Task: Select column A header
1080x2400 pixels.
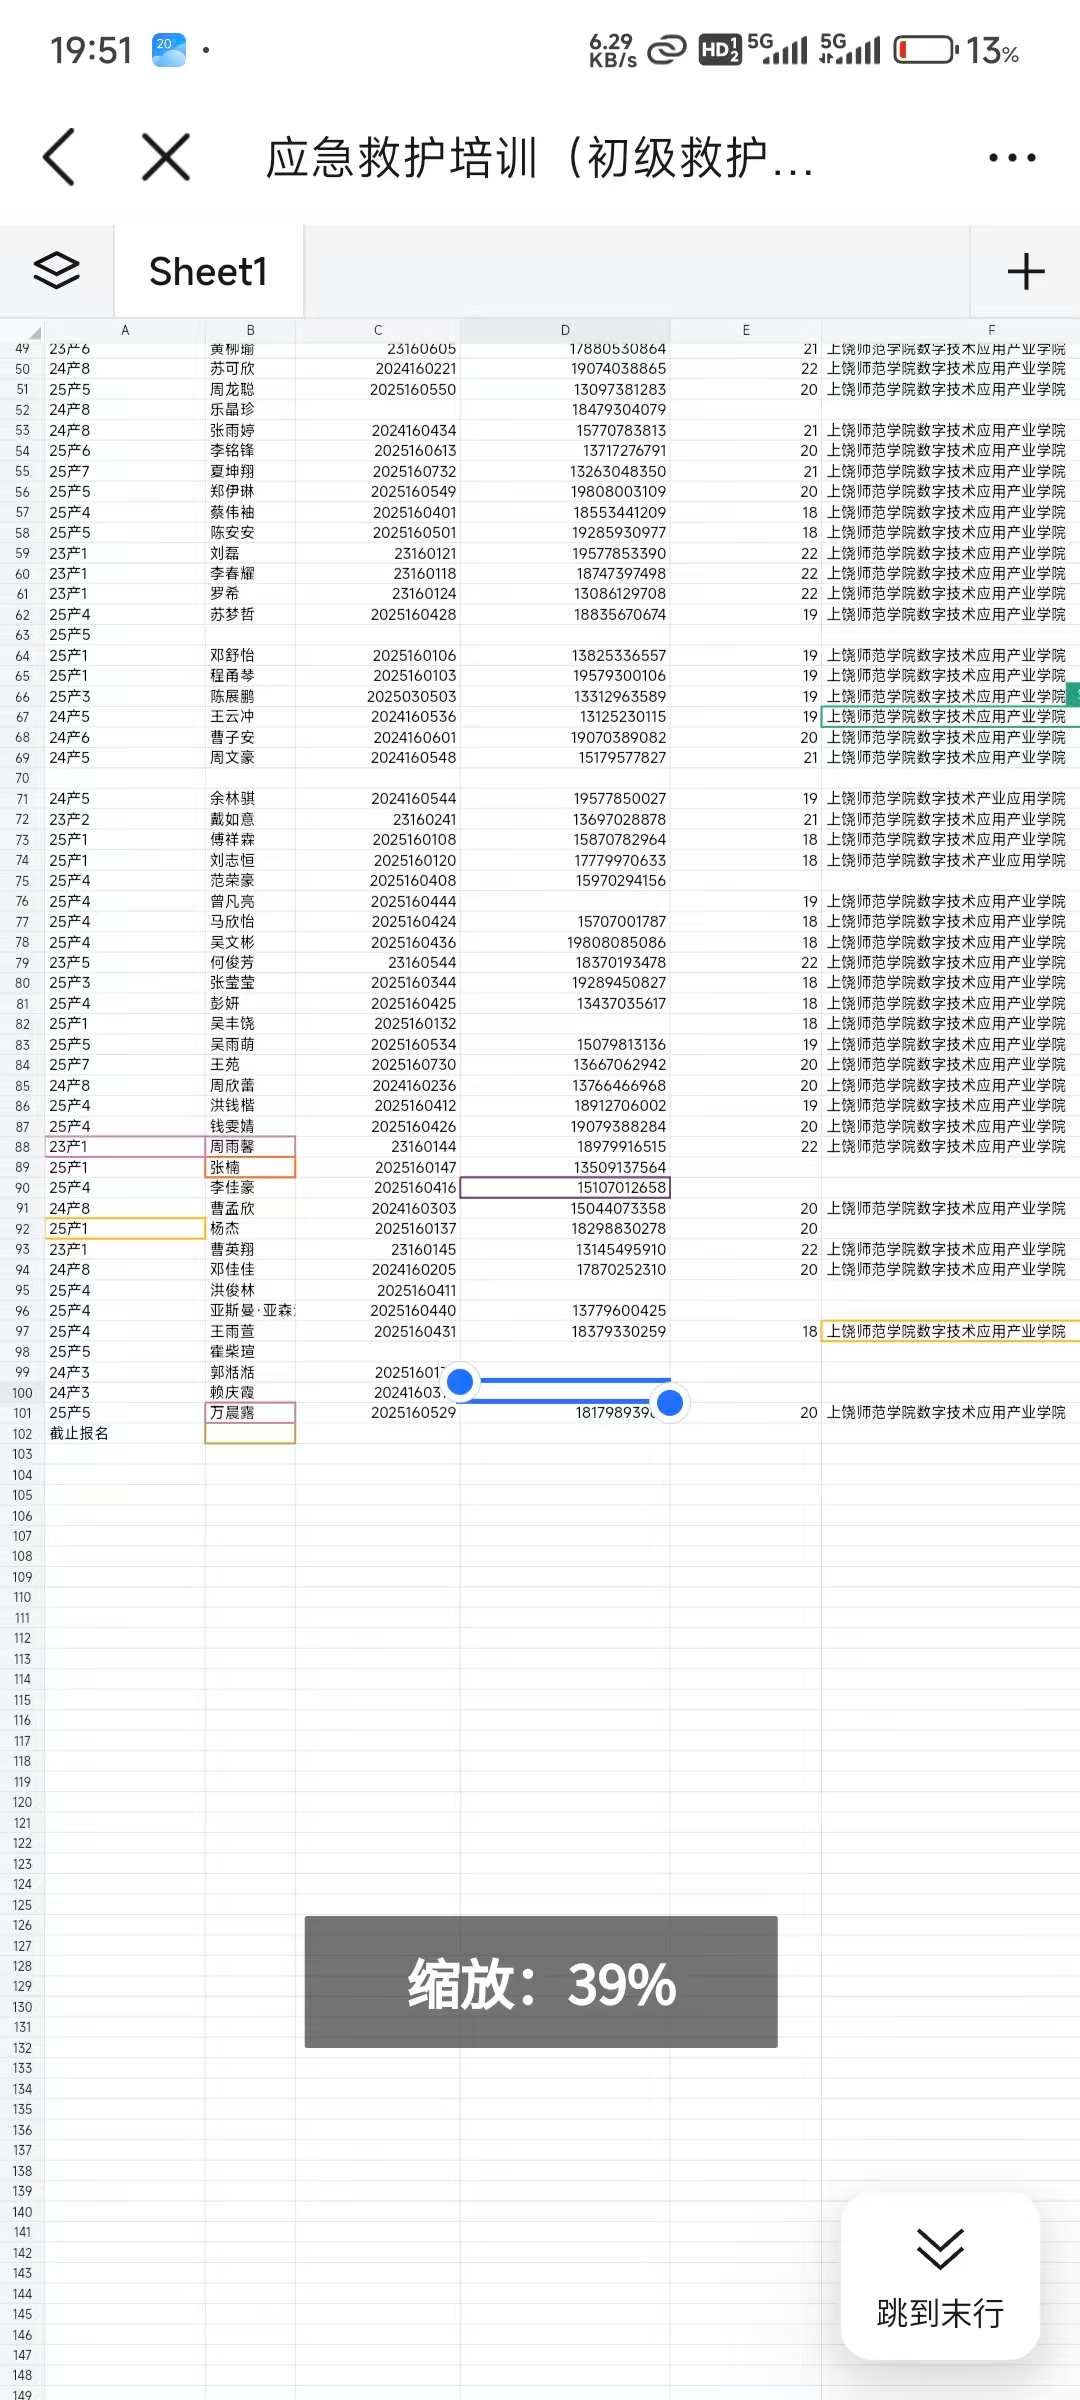Action: pos(125,330)
